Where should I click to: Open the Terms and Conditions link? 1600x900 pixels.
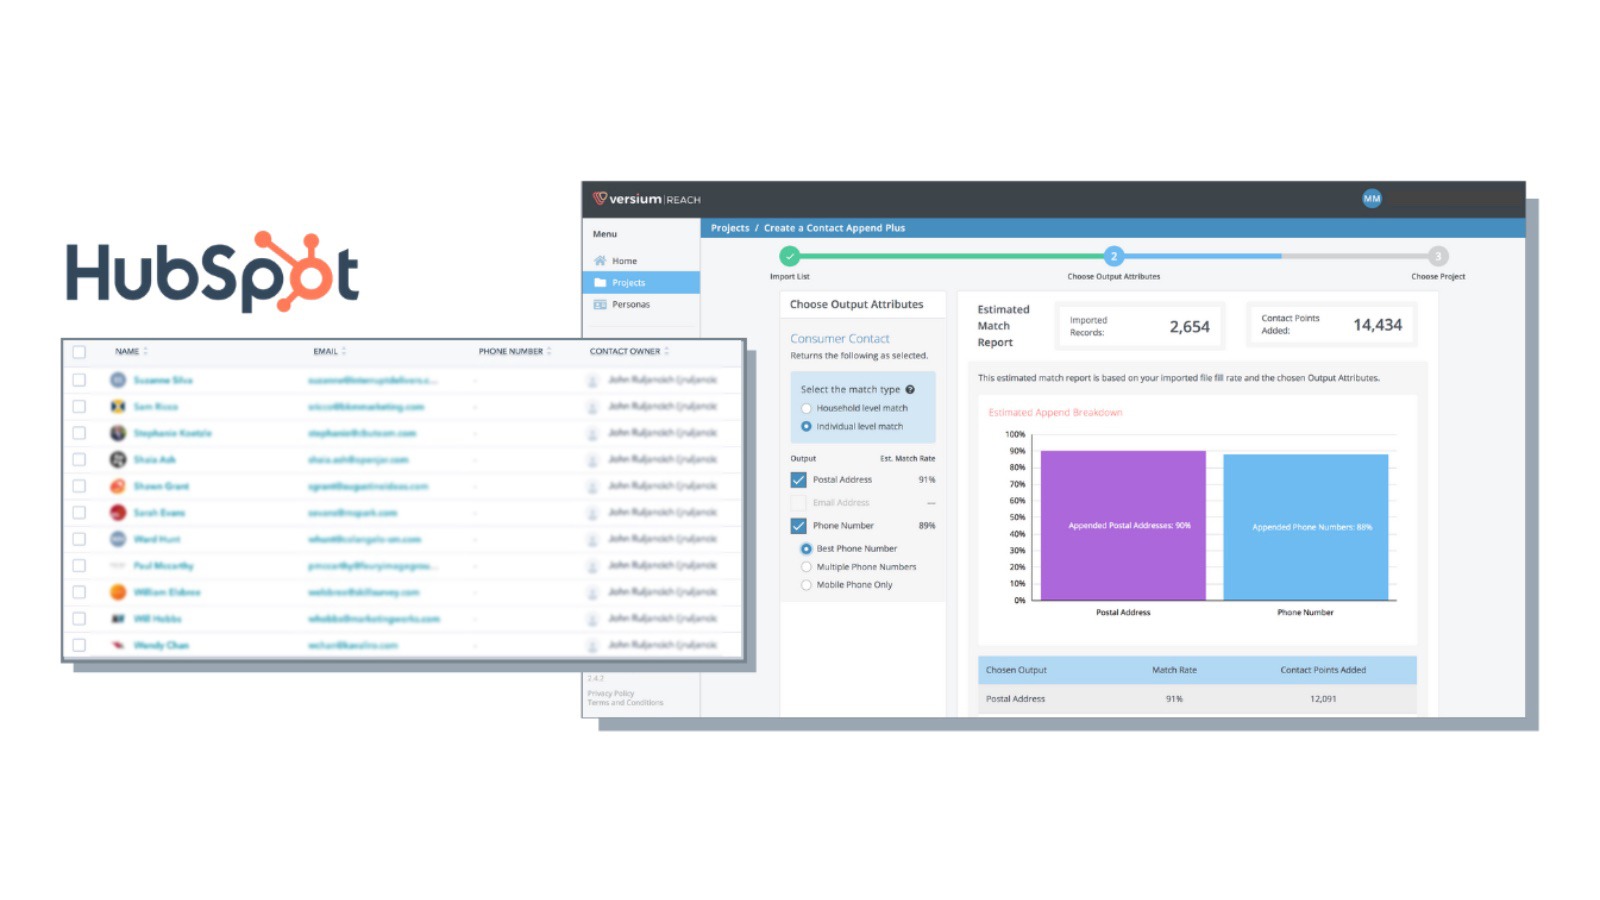pos(625,702)
